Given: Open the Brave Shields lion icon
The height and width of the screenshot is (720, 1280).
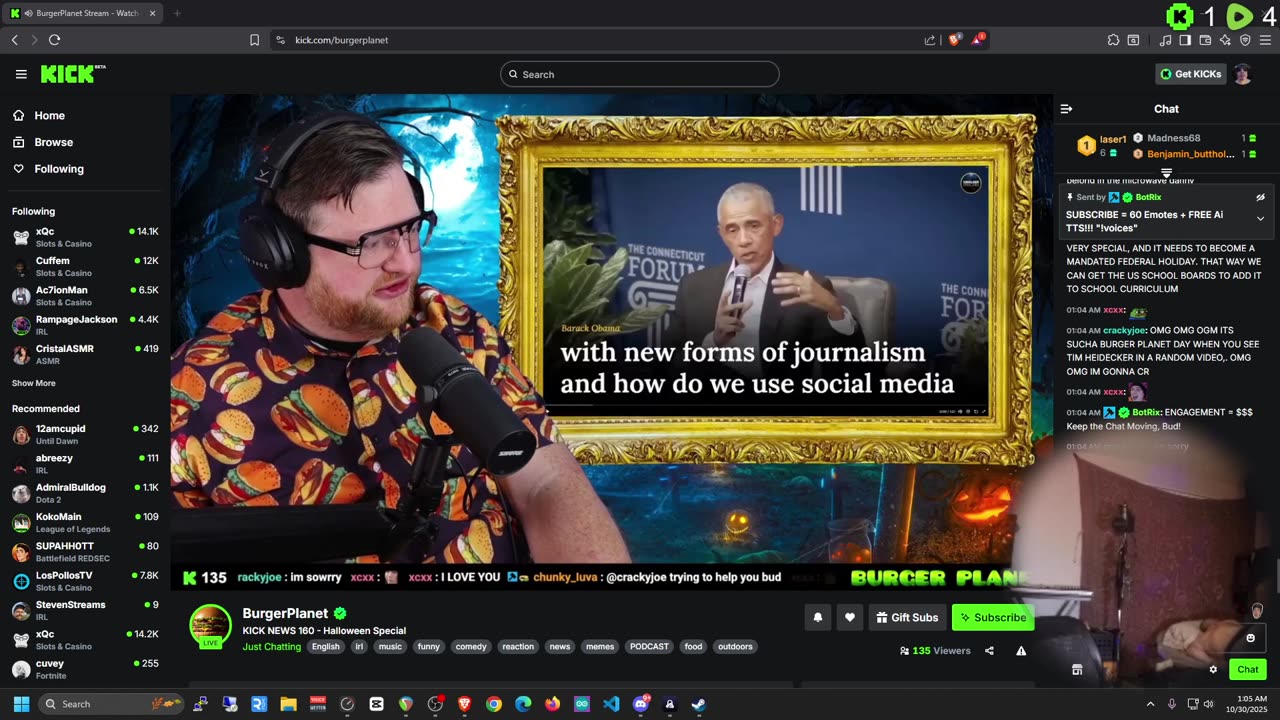Looking at the screenshot, I should coord(955,40).
